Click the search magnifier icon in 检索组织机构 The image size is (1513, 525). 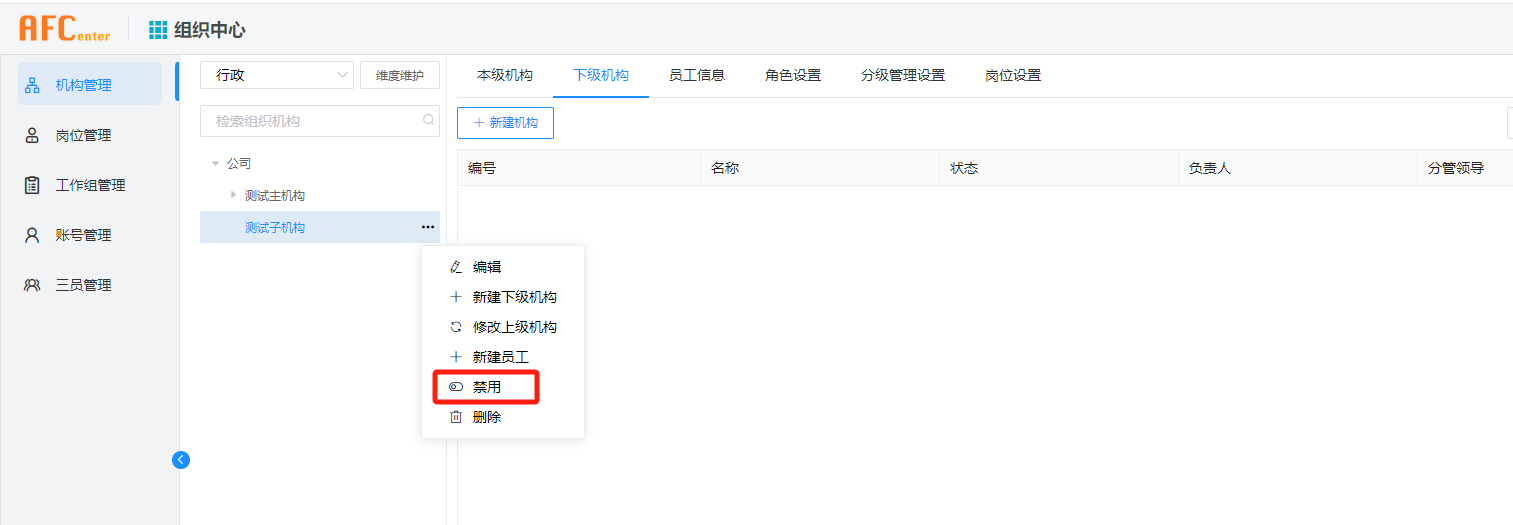428,120
